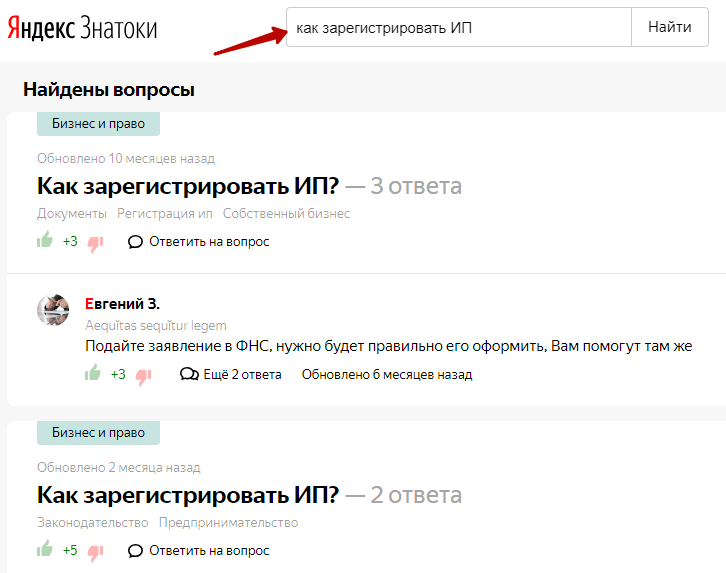Dislike the second ИП question
Screen dimensions: 726x573
pyautogui.click(x=95, y=551)
